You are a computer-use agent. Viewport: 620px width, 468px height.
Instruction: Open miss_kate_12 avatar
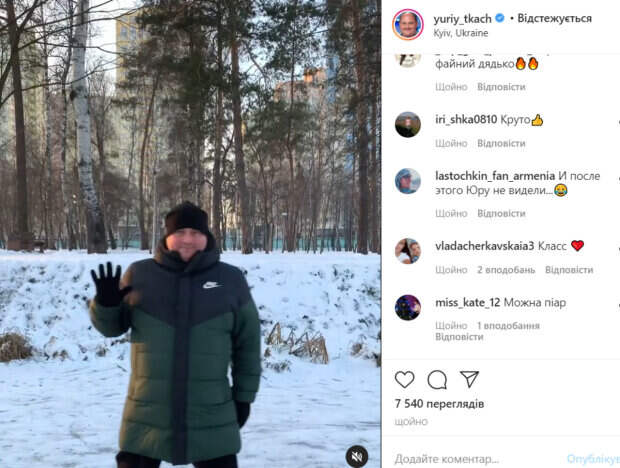(x=408, y=307)
